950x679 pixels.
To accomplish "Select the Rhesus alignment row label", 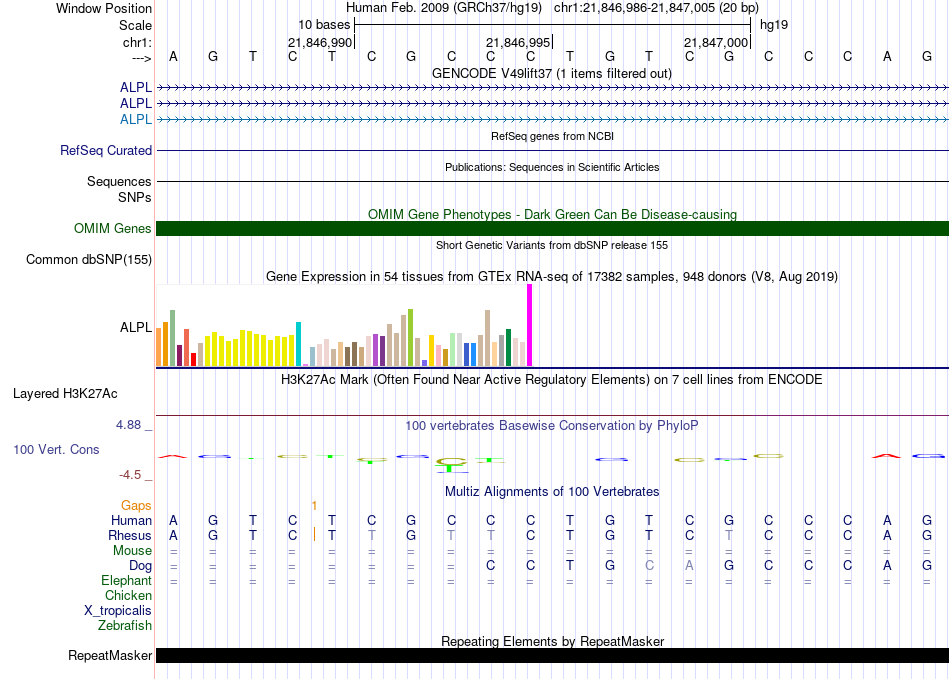I will click(x=131, y=536).
